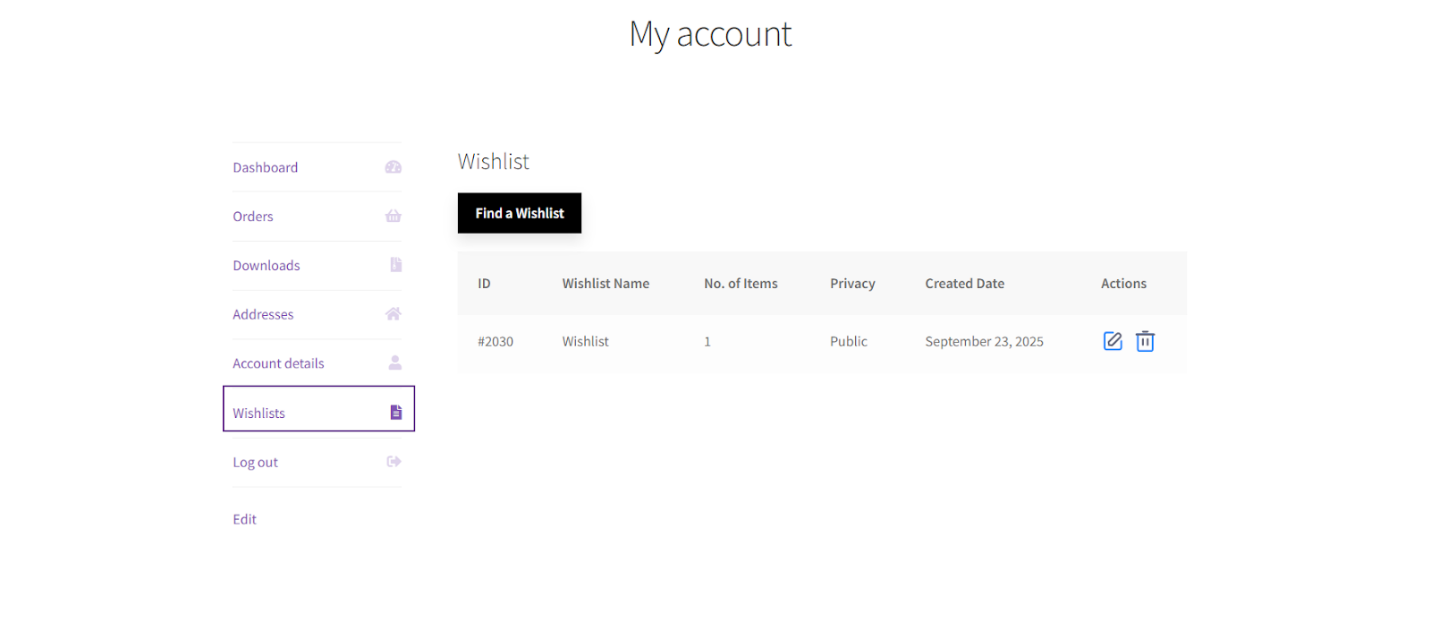
Task: Click the wishlist ID #2030
Action: coord(496,341)
